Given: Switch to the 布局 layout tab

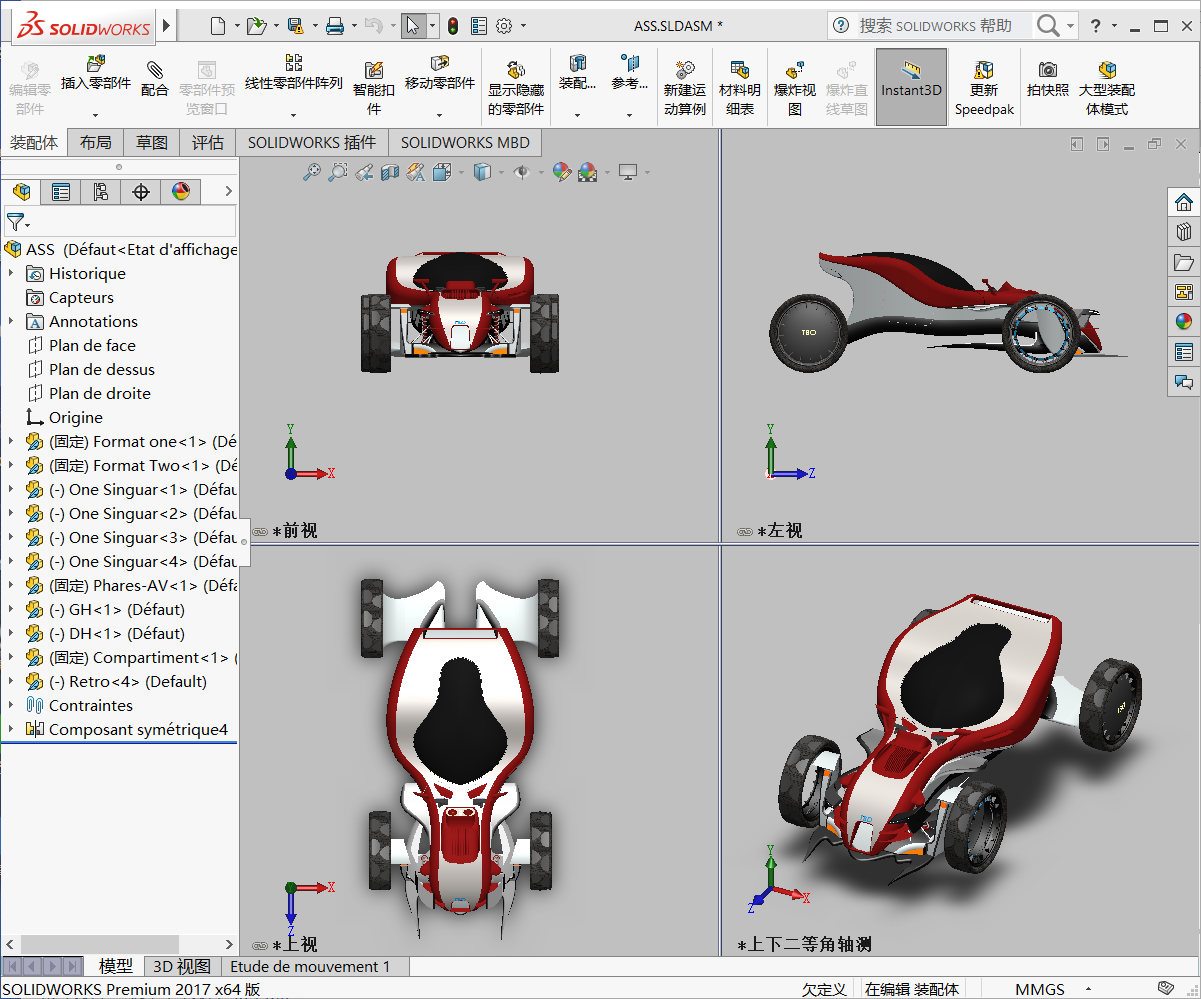Looking at the screenshot, I should [x=96, y=143].
